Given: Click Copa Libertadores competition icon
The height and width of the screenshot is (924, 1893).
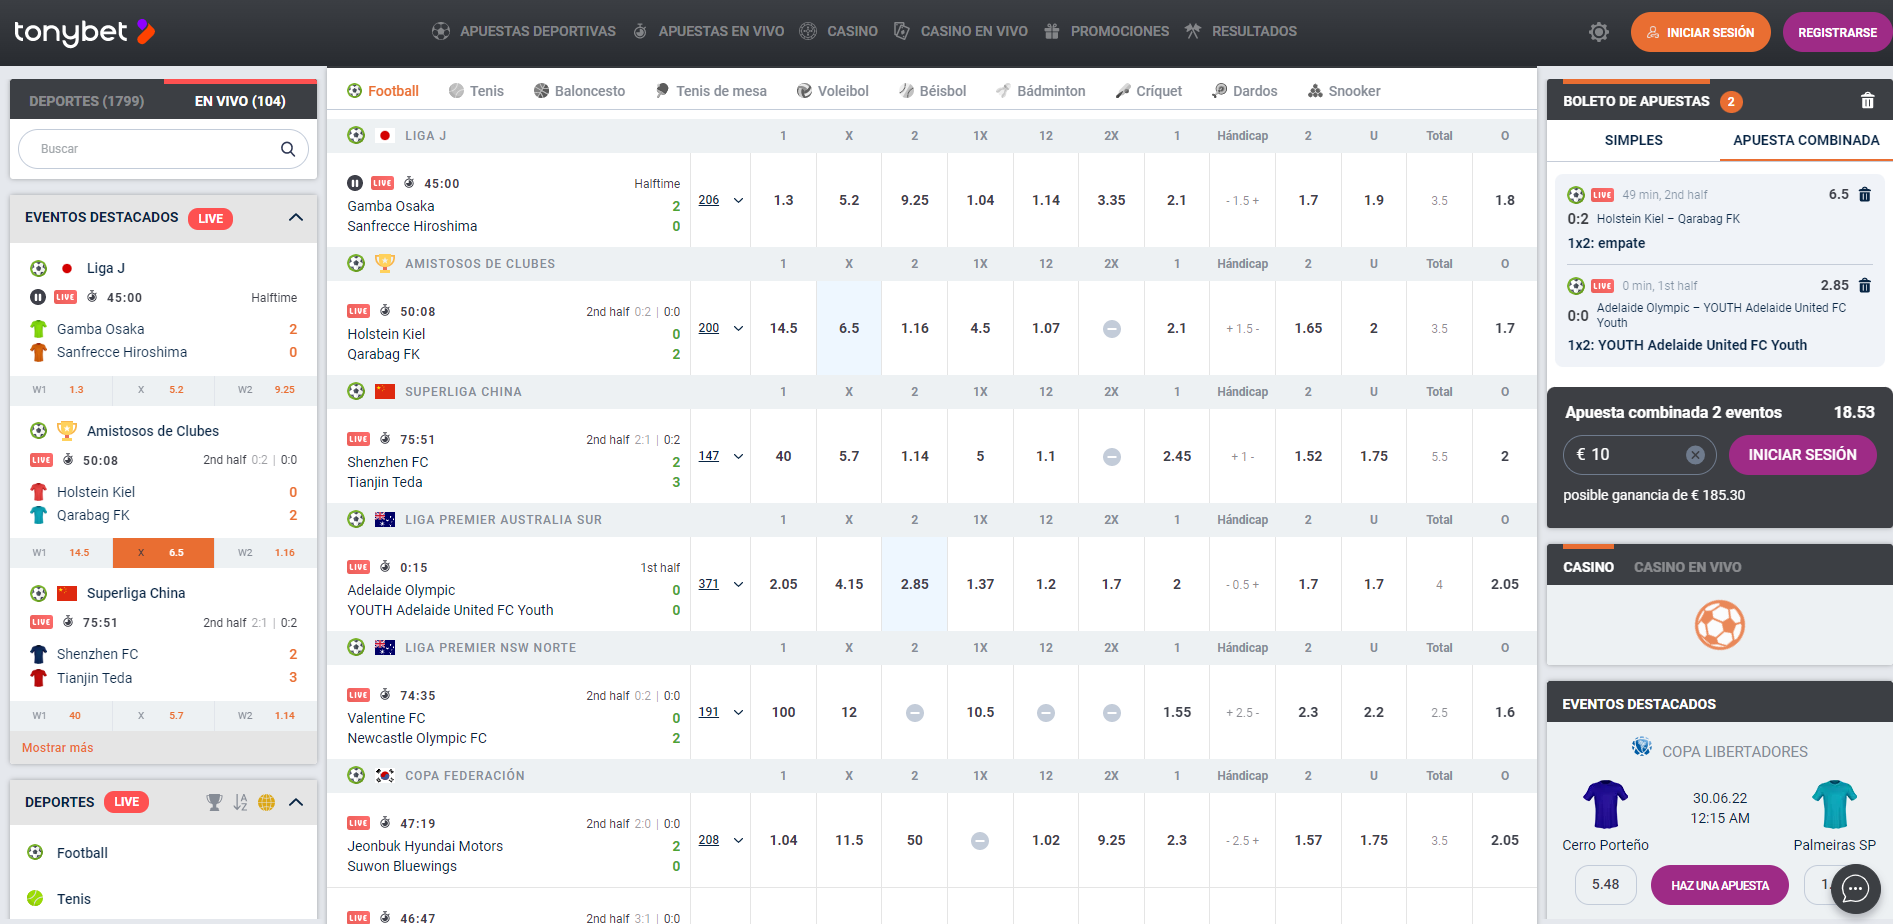Looking at the screenshot, I should point(1641,746).
